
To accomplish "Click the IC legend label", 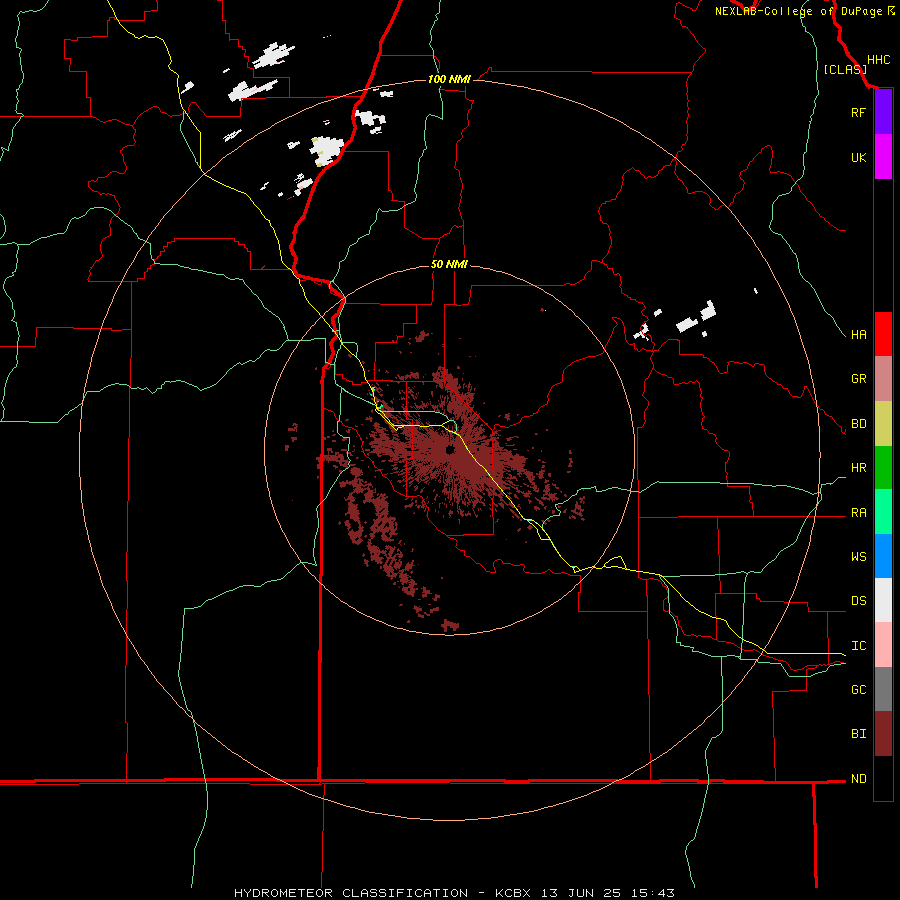I will coord(858,646).
